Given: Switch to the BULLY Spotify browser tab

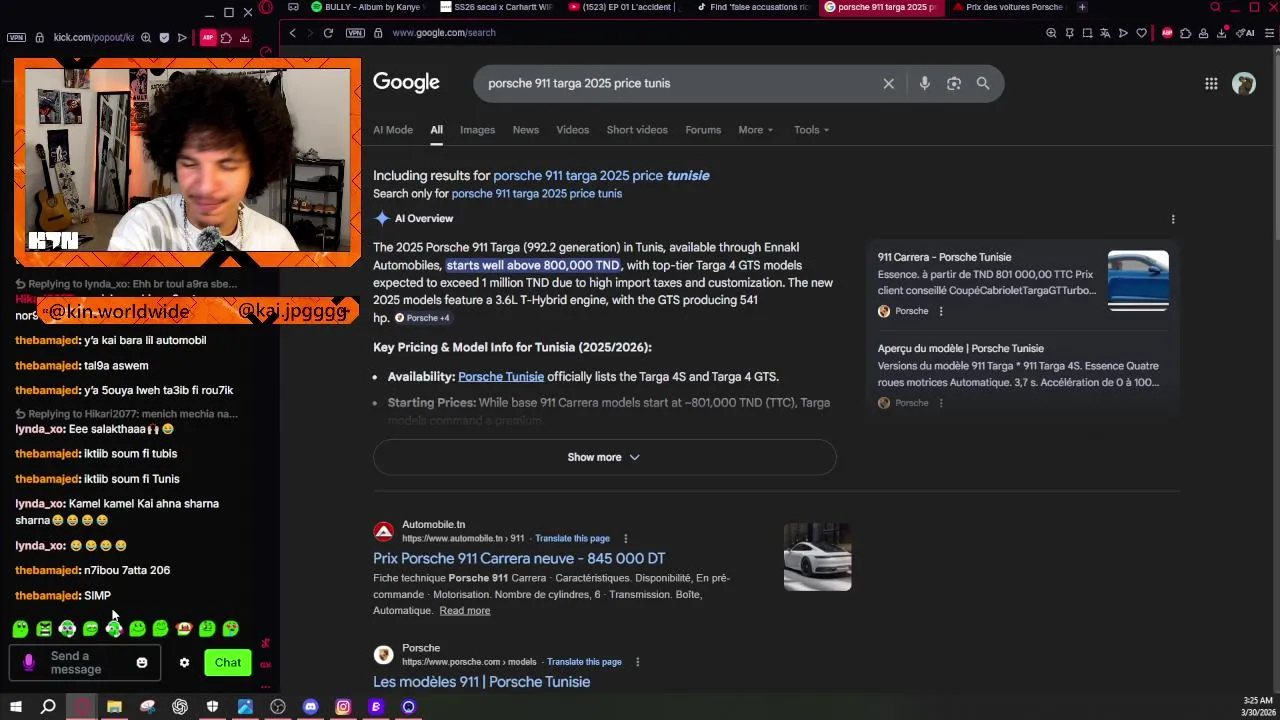Looking at the screenshot, I should 366,7.
